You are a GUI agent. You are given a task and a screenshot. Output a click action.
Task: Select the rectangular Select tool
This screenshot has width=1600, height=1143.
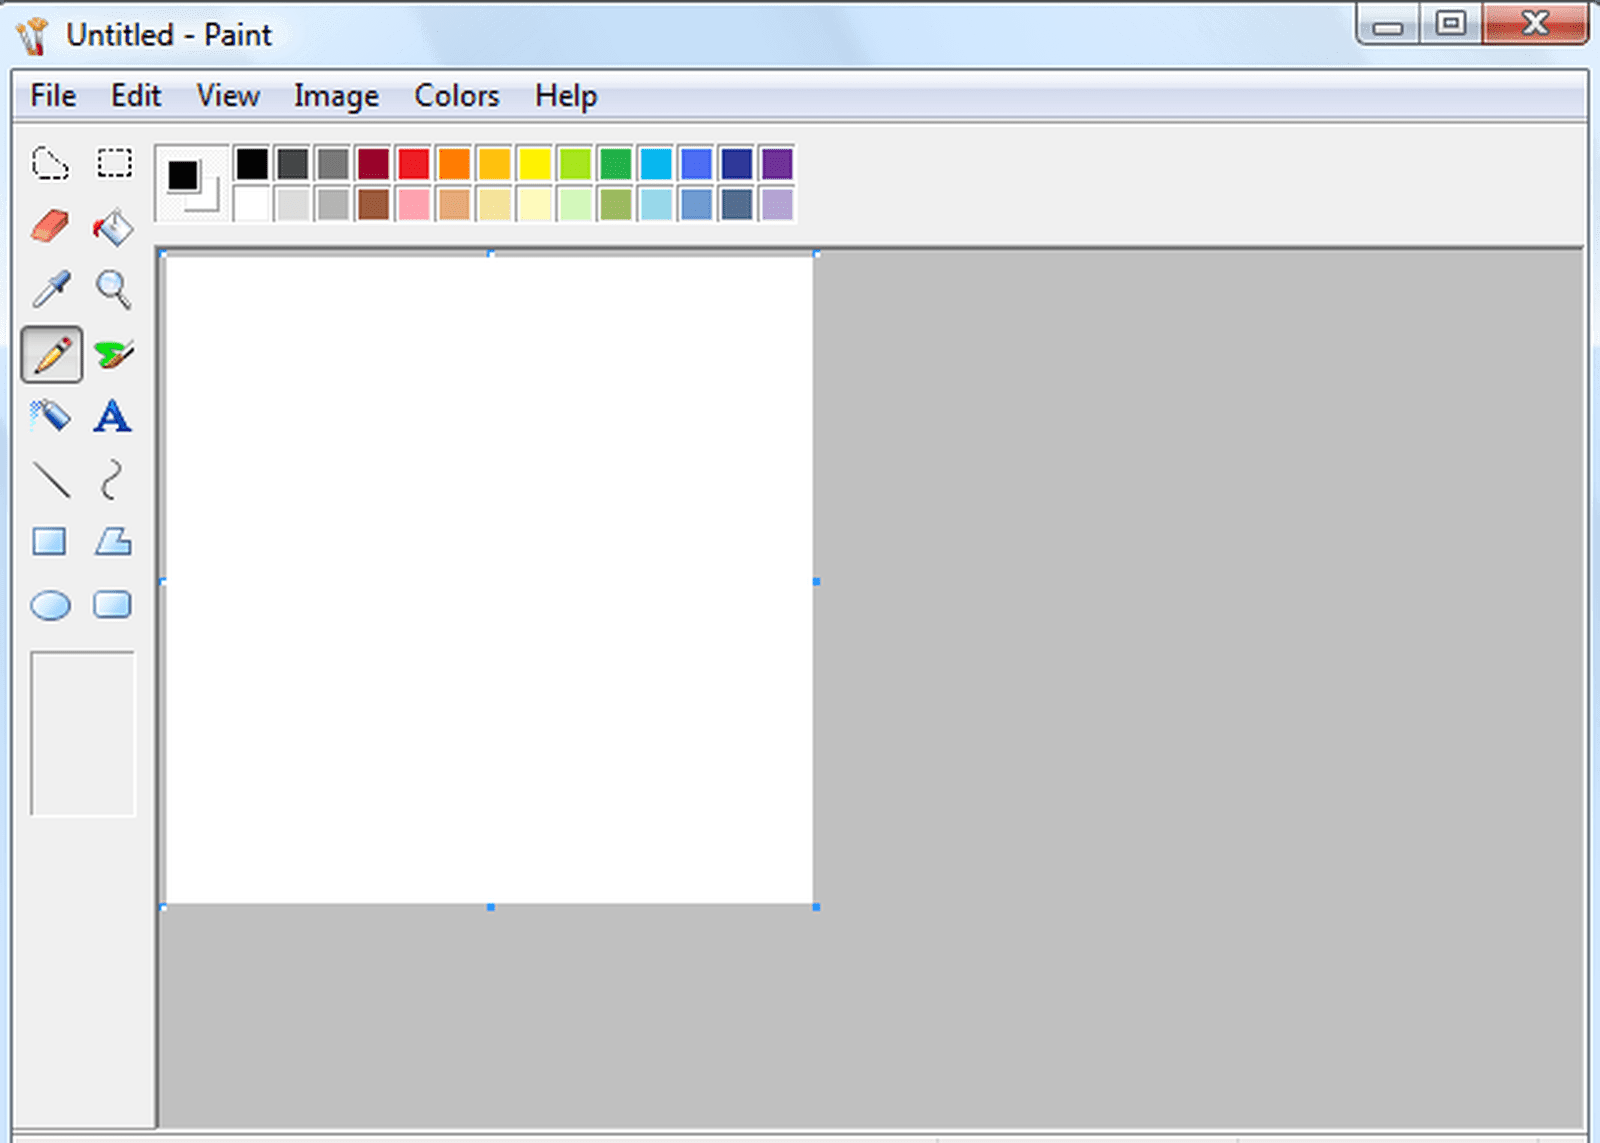(x=113, y=163)
